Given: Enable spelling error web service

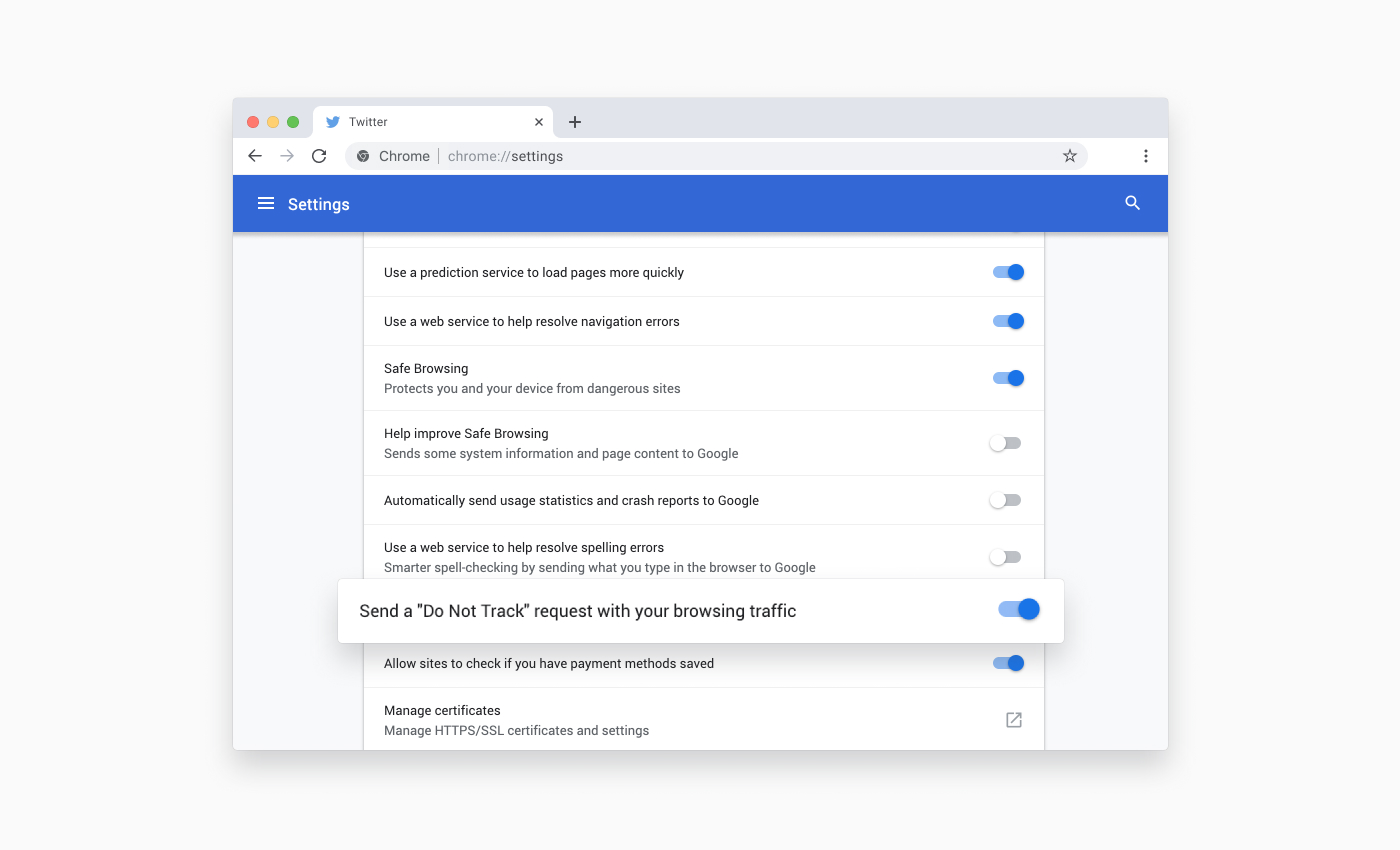Looking at the screenshot, I should pyautogui.click(x=1005, y=556).
